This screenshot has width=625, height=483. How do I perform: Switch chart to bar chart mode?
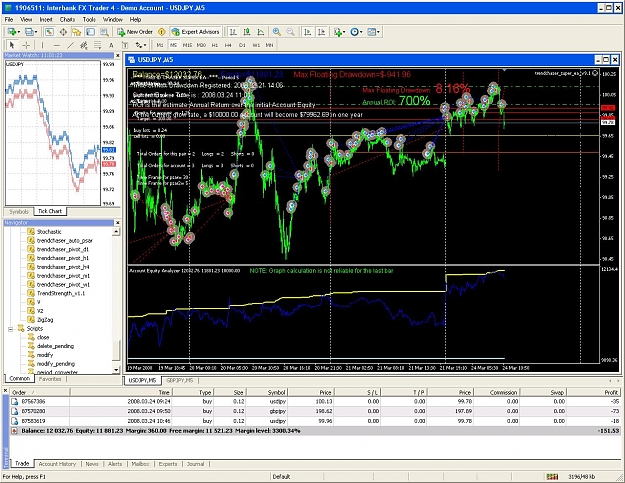(x=233, y=32)
